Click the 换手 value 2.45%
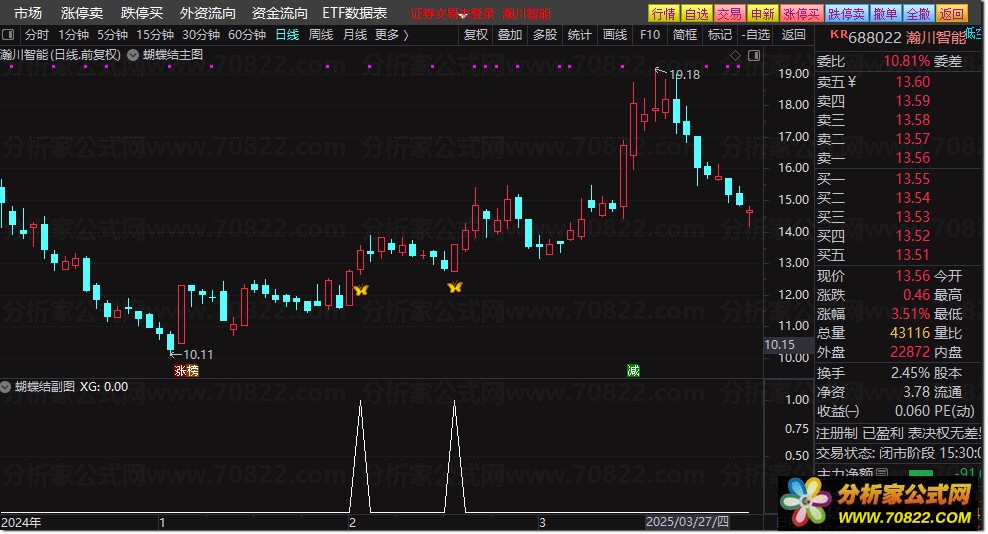Viewport: 988px width, 534px height. click(x=910, y=373)
